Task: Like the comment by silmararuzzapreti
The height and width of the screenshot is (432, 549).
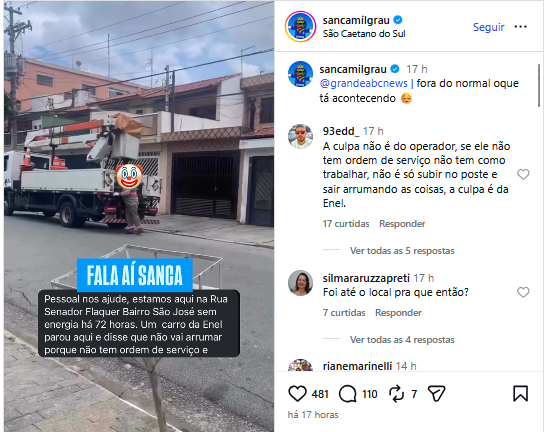Action: [x=523, y=292]
